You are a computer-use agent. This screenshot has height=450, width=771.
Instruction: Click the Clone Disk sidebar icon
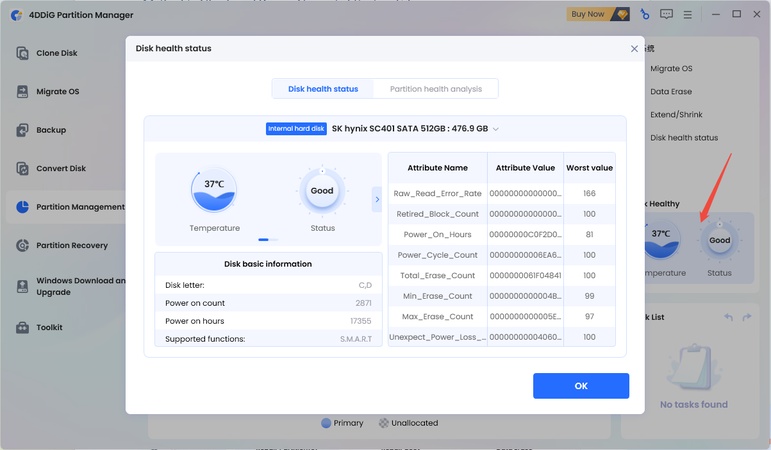point(22,53)
